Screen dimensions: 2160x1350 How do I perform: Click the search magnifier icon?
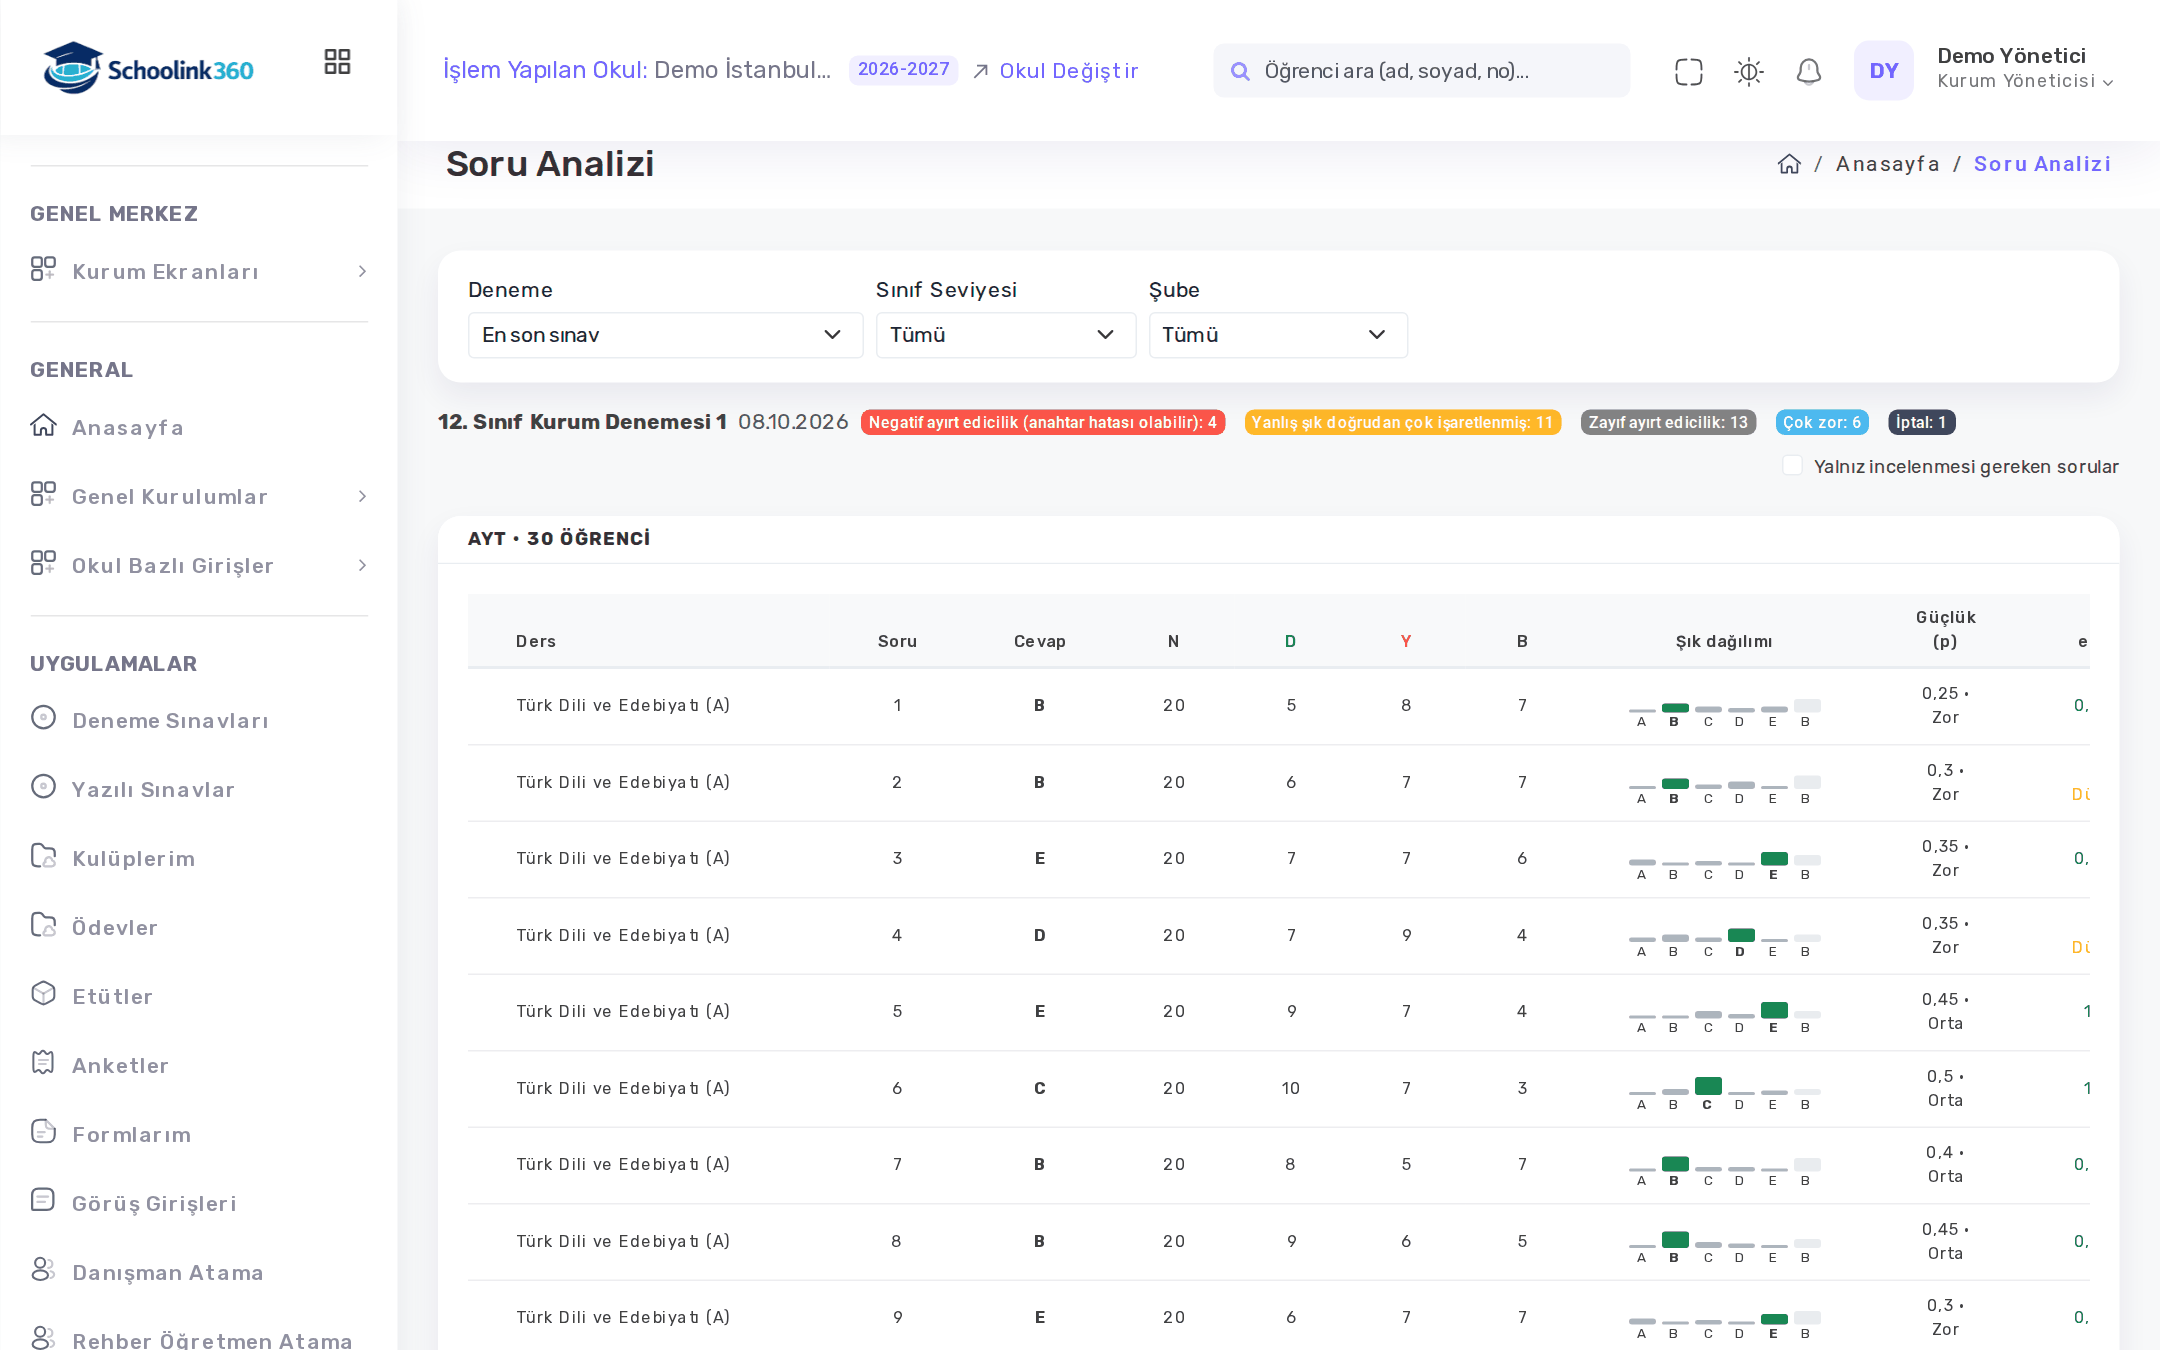click(1240, 71)
